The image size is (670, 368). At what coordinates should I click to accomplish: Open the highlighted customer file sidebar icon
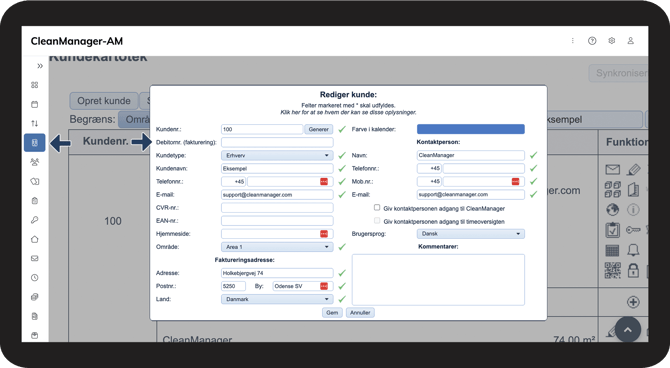click(x=35, y=143)
